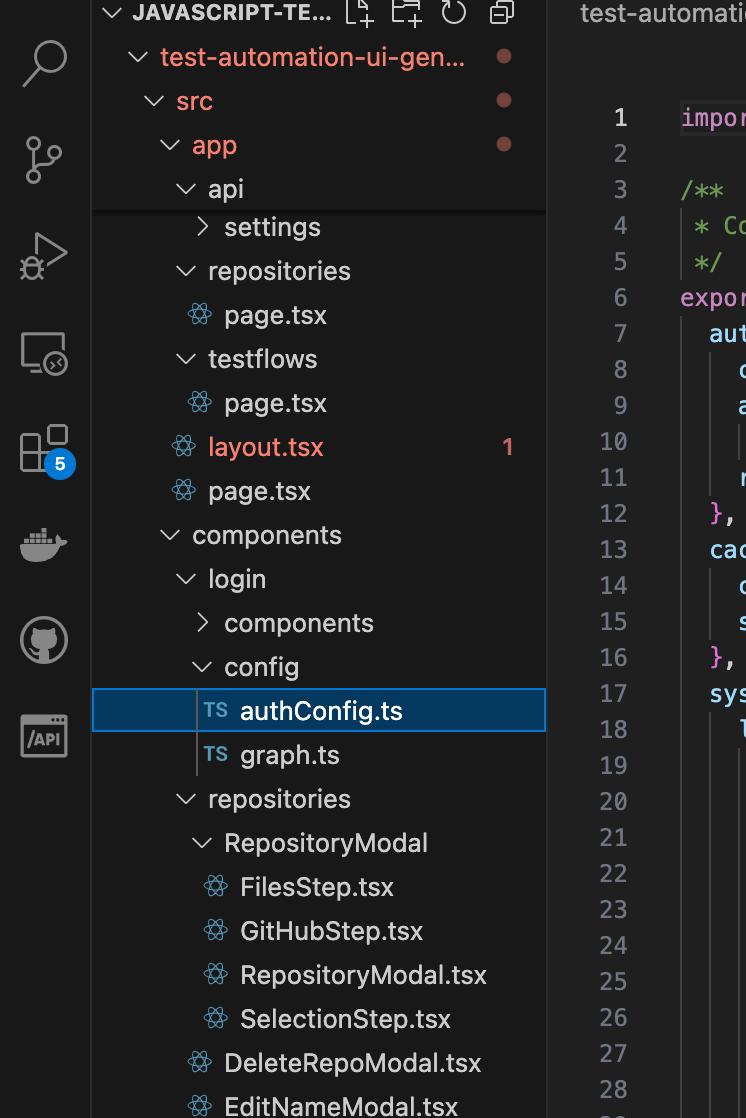Viewport: 746px width, 1118px height.
Task: Open graph.ts file
Action: coord(289,755)
